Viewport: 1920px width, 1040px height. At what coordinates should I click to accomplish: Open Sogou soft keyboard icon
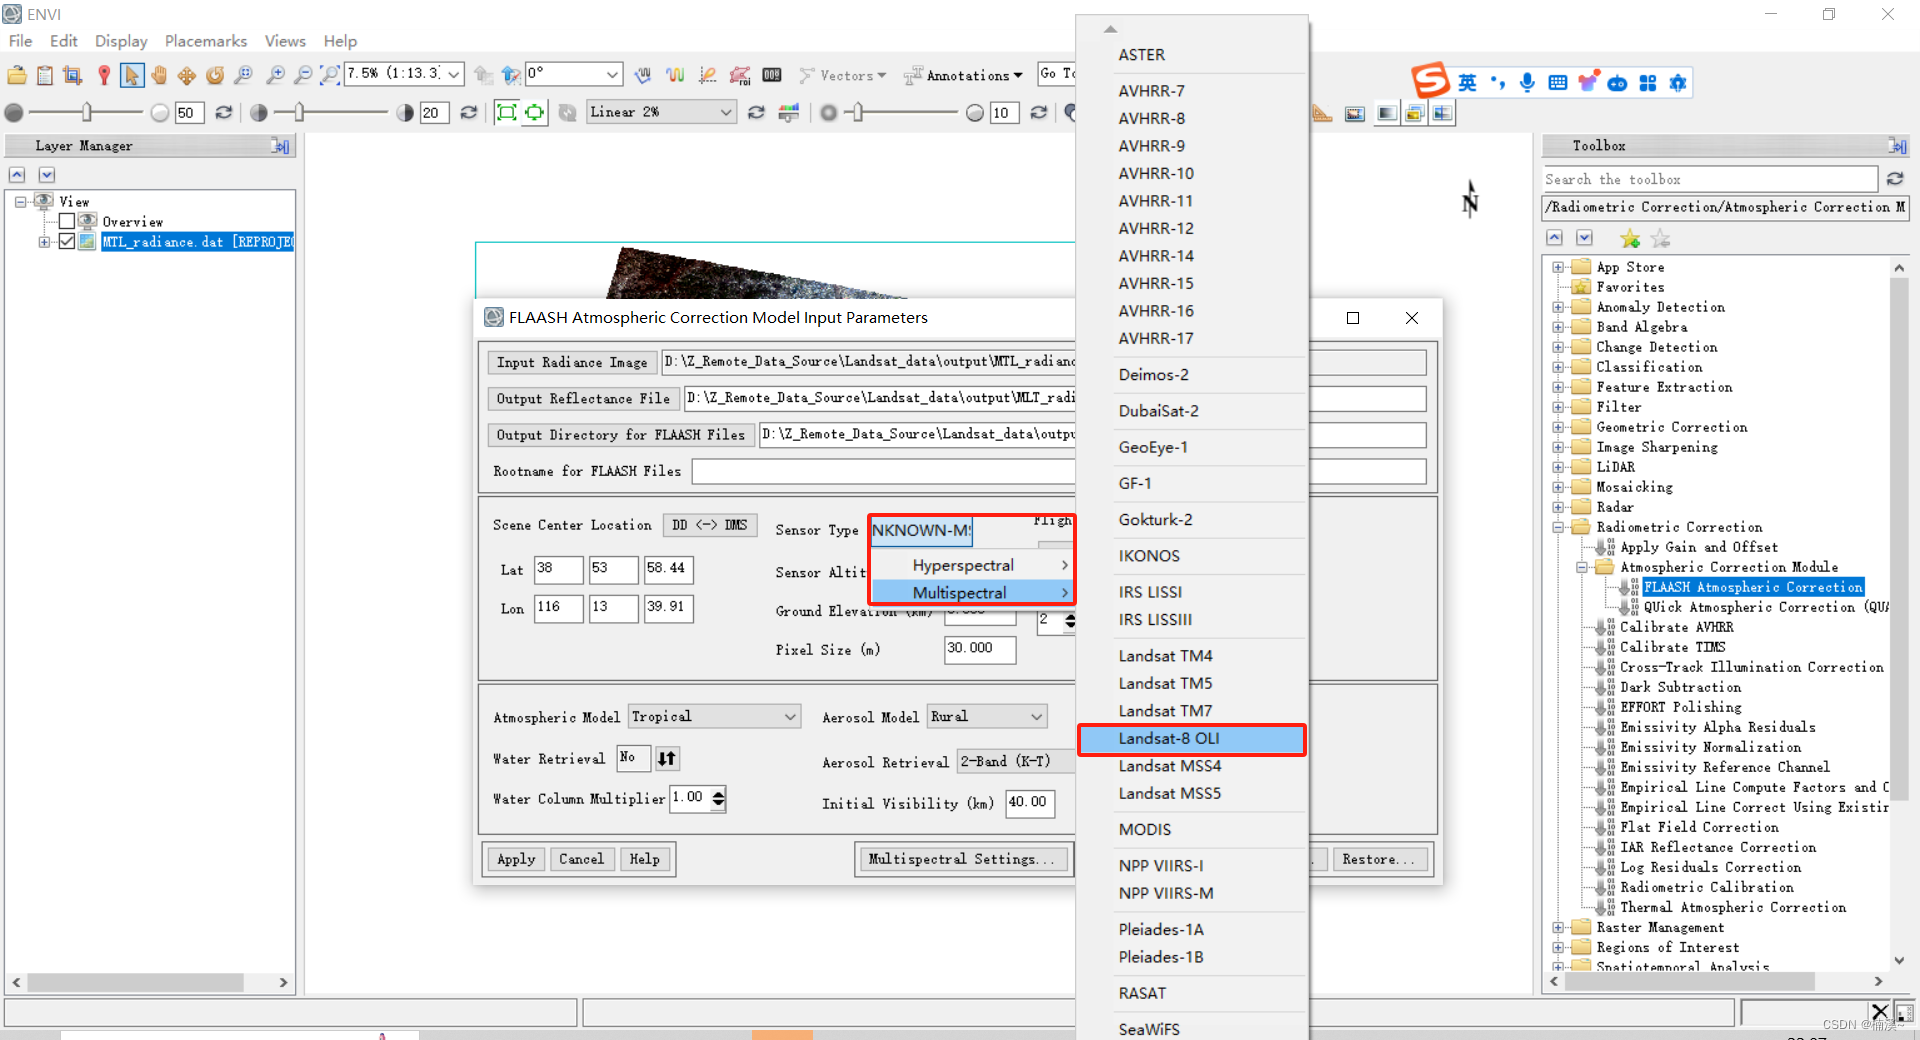tap(1557, 83)
